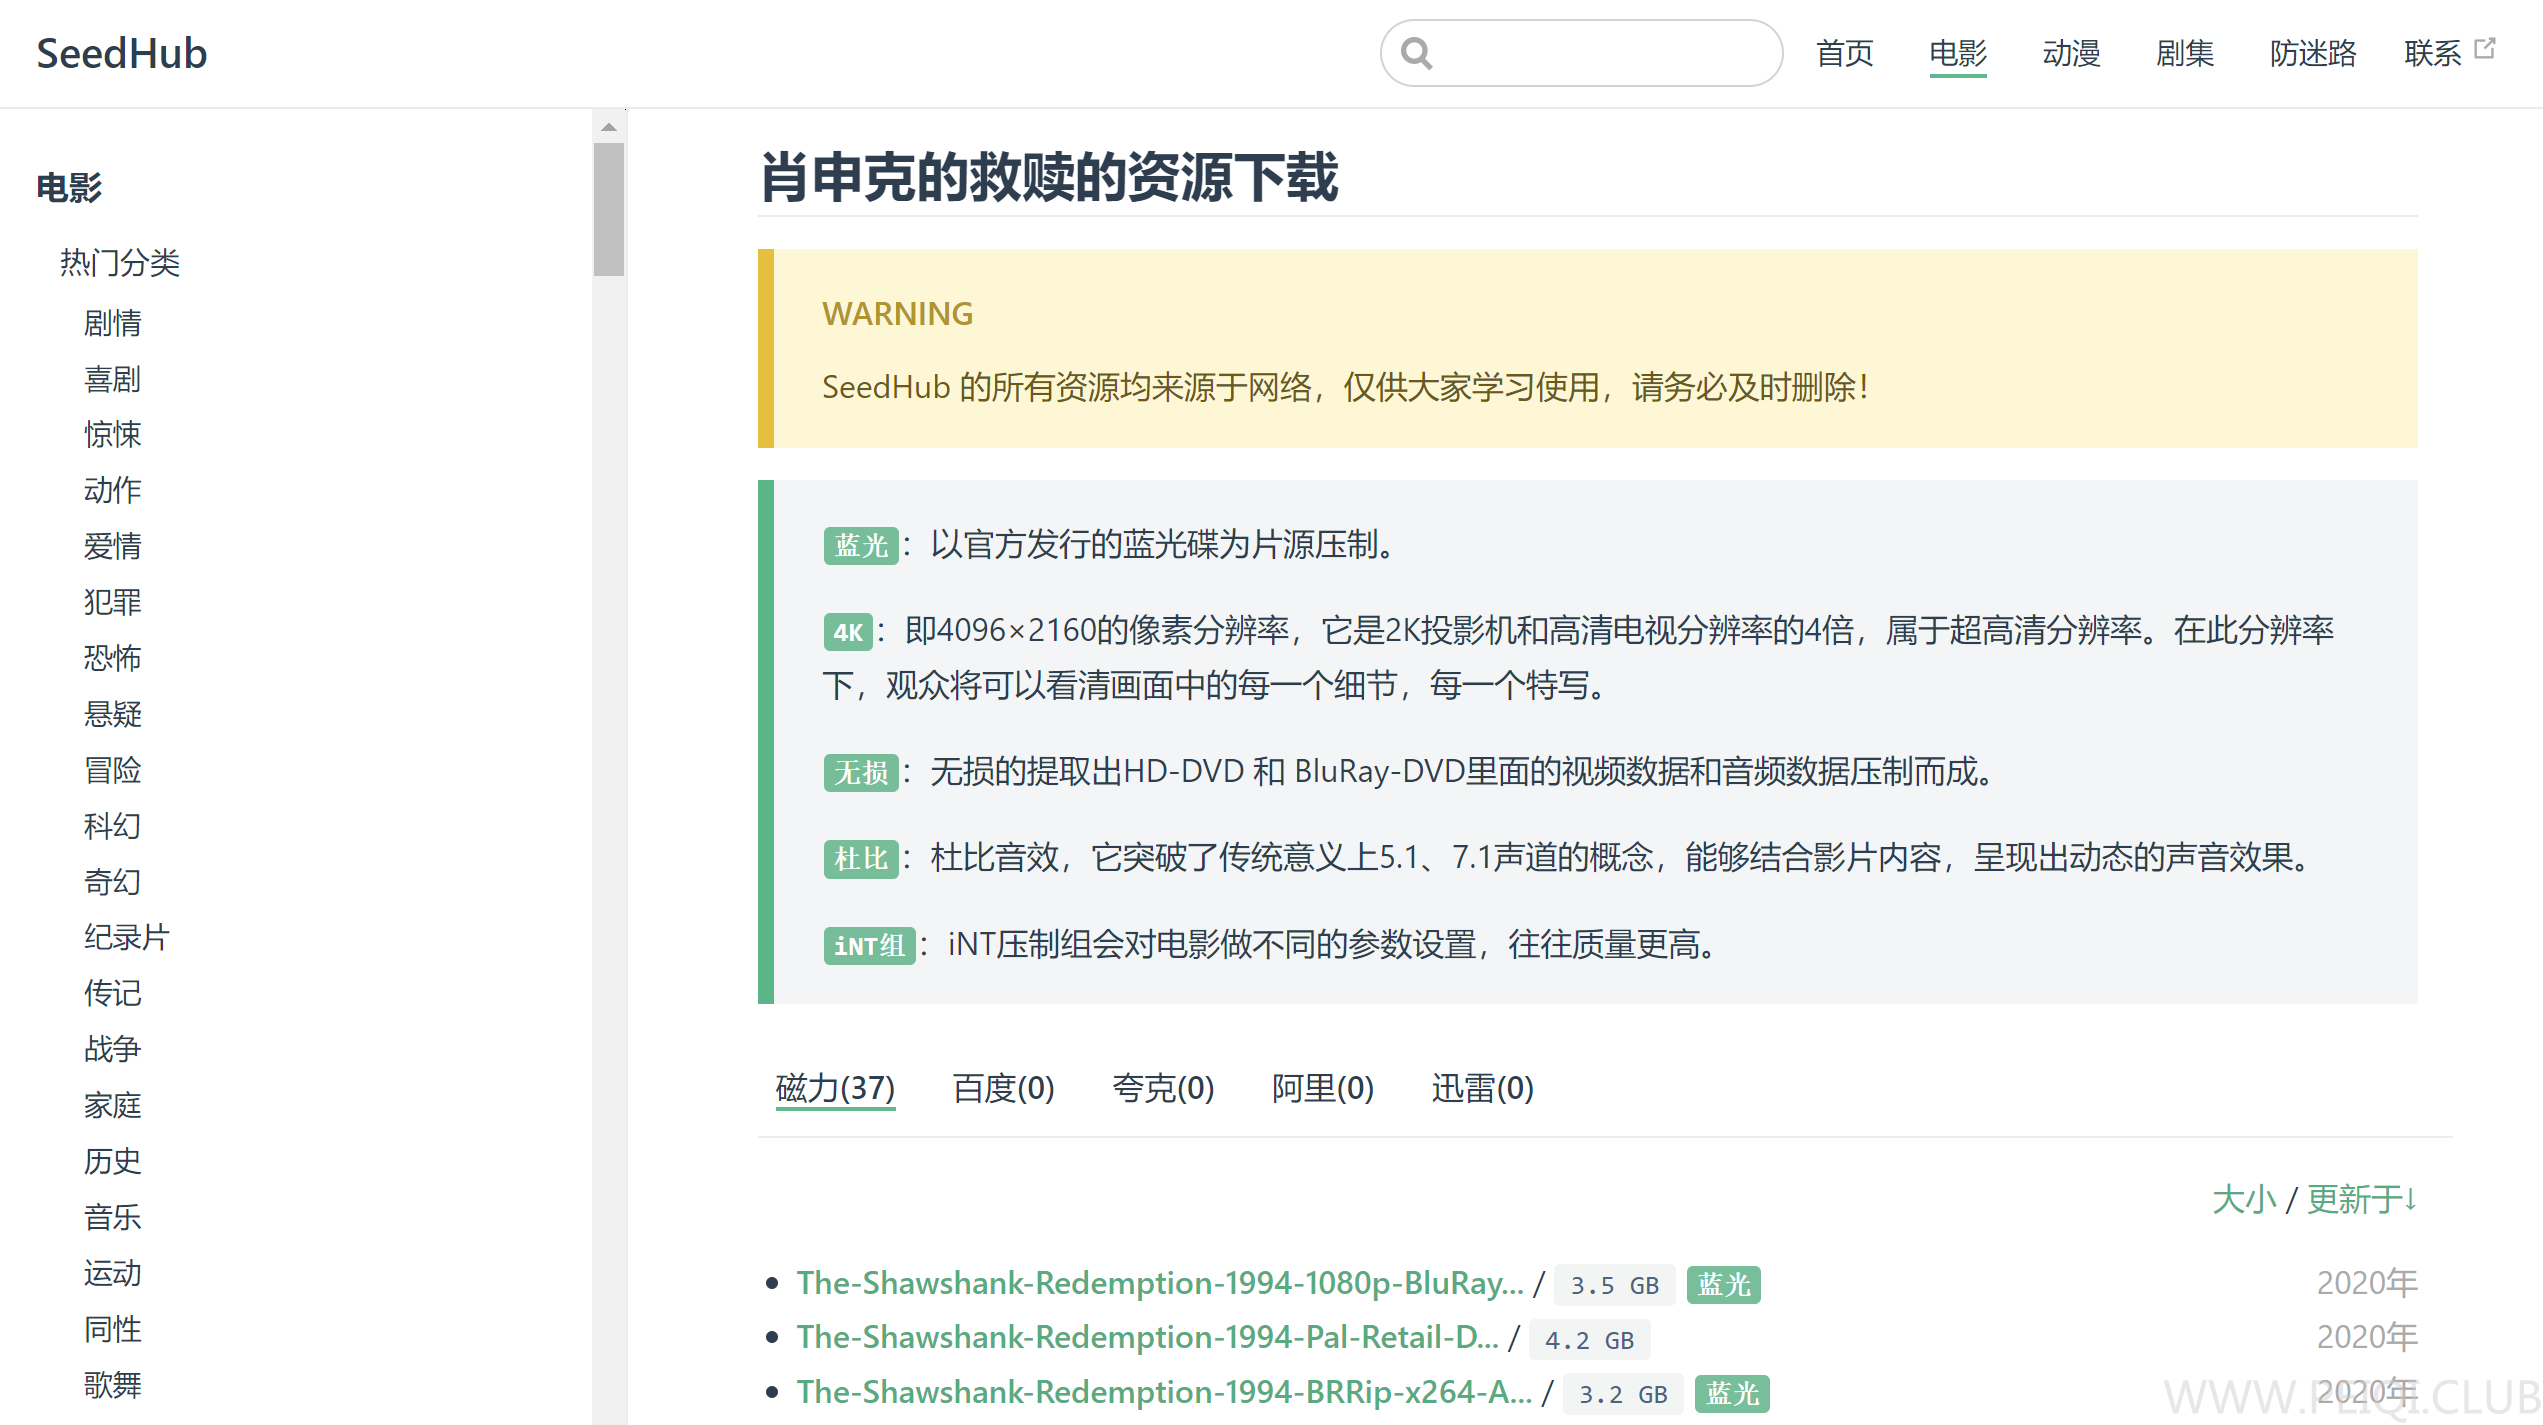Open 电影 in top navigation
This screenshot has height=1425, width=2543.
(x=1958, y=53)
